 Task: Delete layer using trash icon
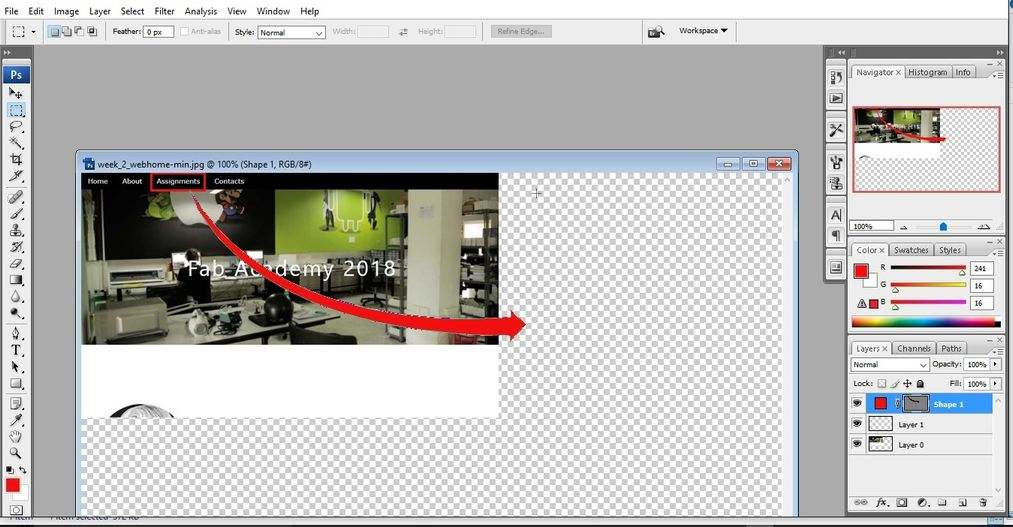(x=983, y=502)
